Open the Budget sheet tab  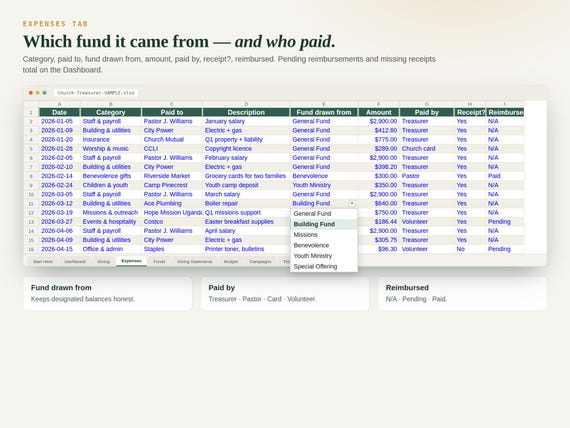coord(231,261)
